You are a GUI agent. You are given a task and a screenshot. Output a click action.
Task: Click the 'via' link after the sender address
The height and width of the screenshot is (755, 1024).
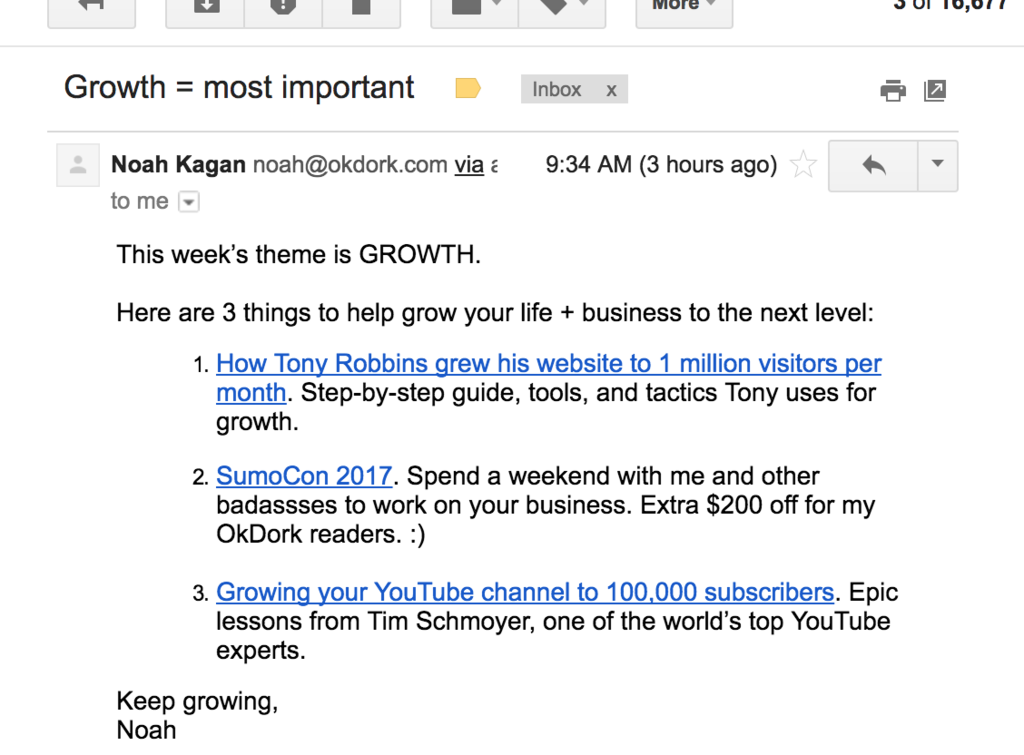point(469,165)
